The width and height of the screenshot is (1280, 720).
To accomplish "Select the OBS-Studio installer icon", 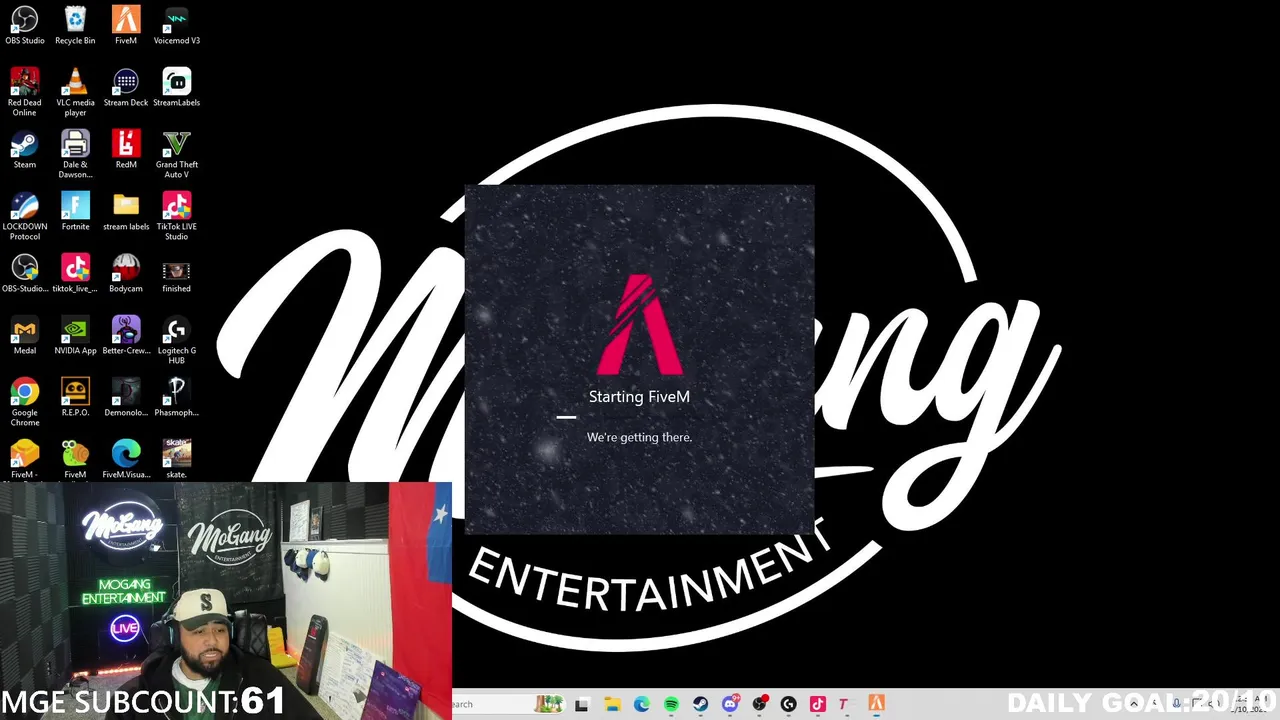I will pos(25,274).
